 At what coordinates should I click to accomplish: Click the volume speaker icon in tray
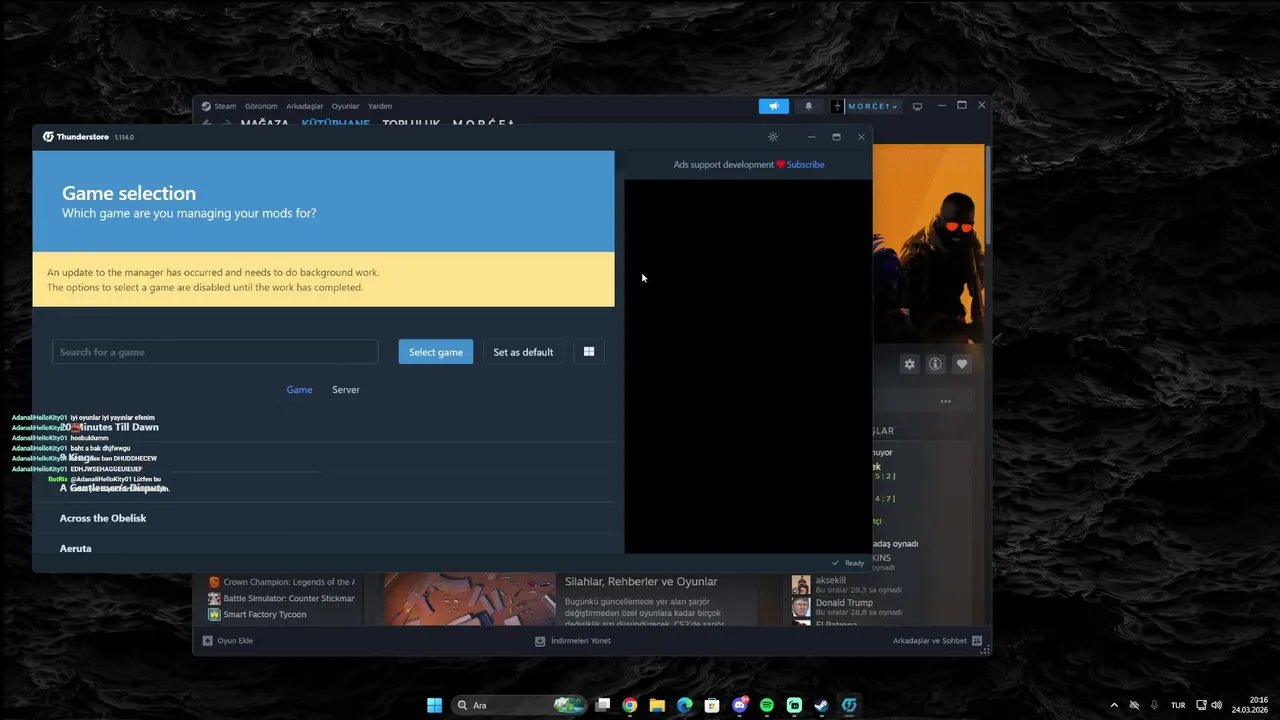(1217, 705)
